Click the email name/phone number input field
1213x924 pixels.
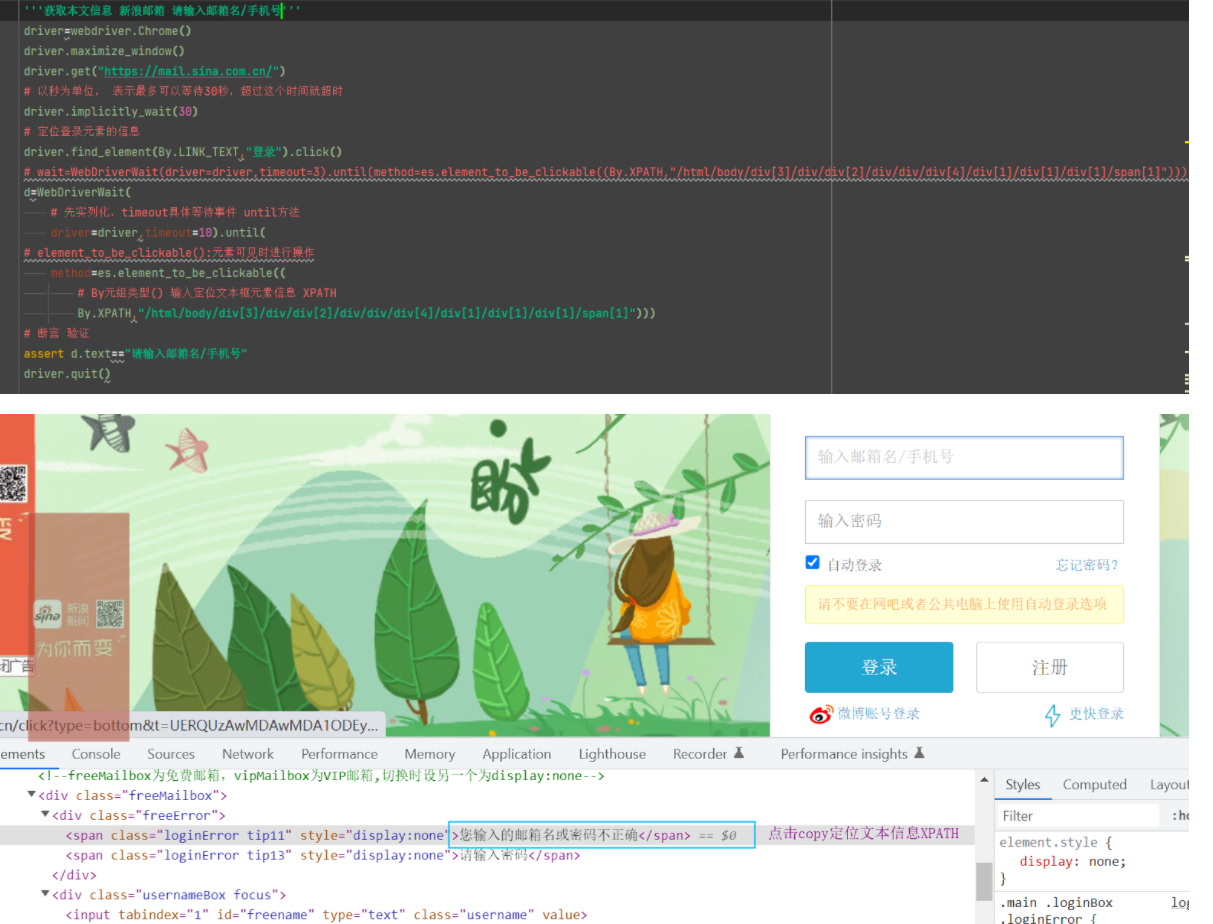[964, 457]
